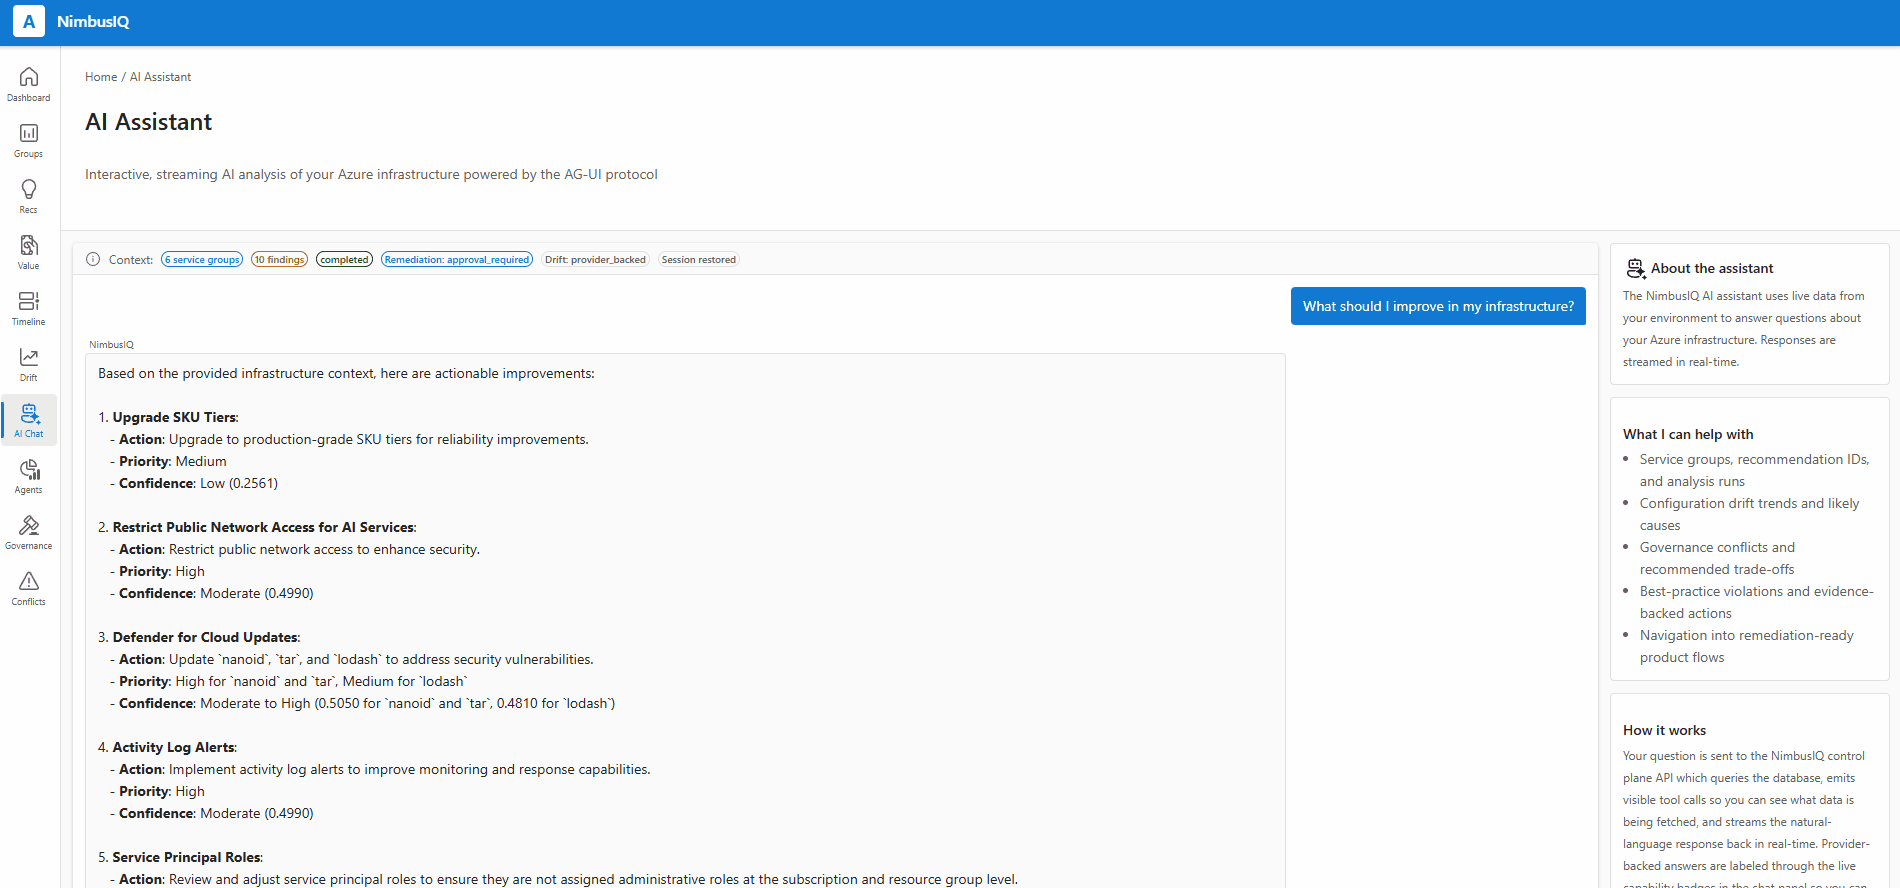This screenshot has width=1900, height=888.
Task: Click the Configuration drift trends bullet
Action: click(x=1749, y=514)
